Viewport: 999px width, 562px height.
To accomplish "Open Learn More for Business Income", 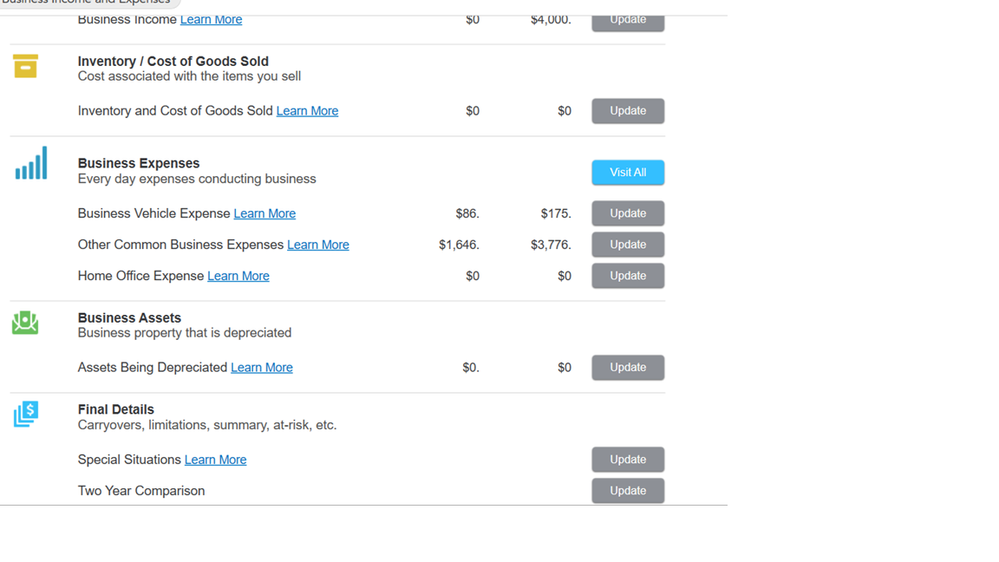I will [211, 20].
